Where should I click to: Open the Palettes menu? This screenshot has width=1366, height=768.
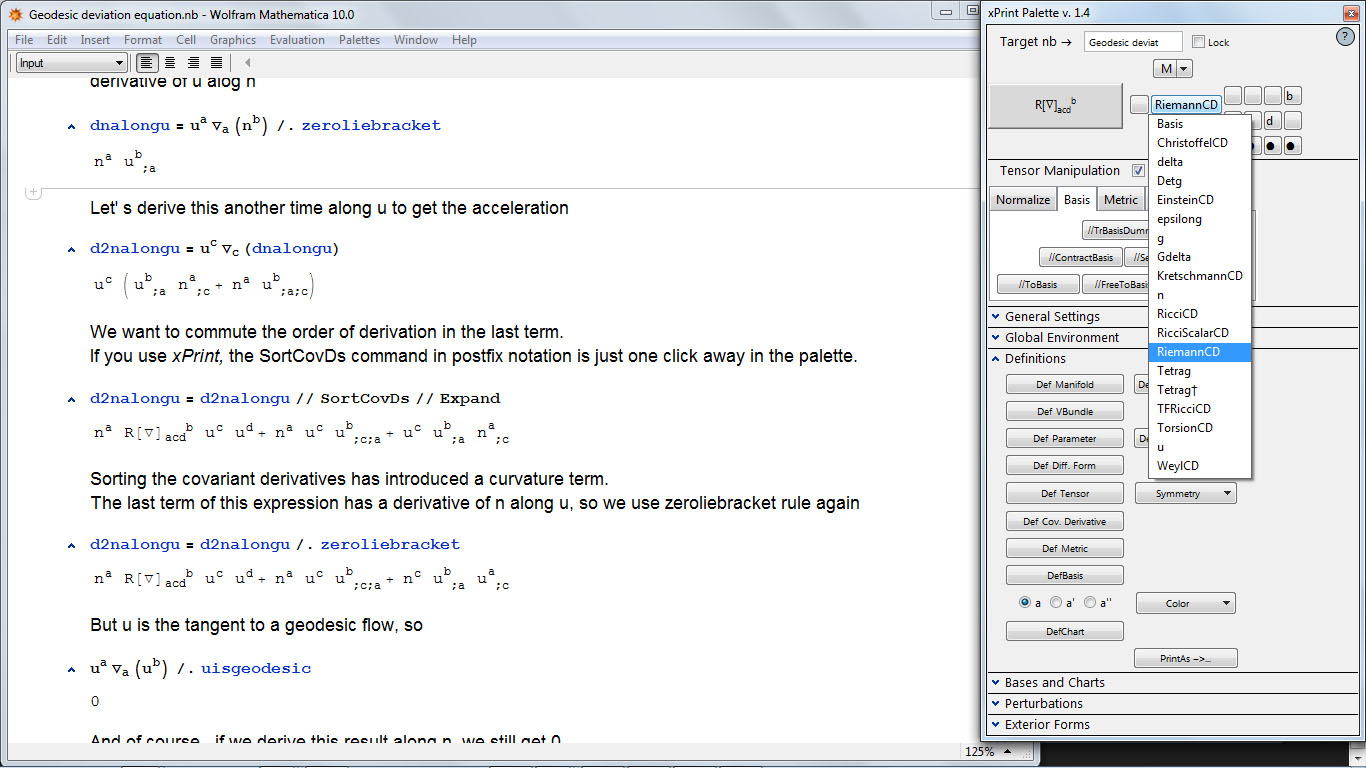click(x=359, y=40)
